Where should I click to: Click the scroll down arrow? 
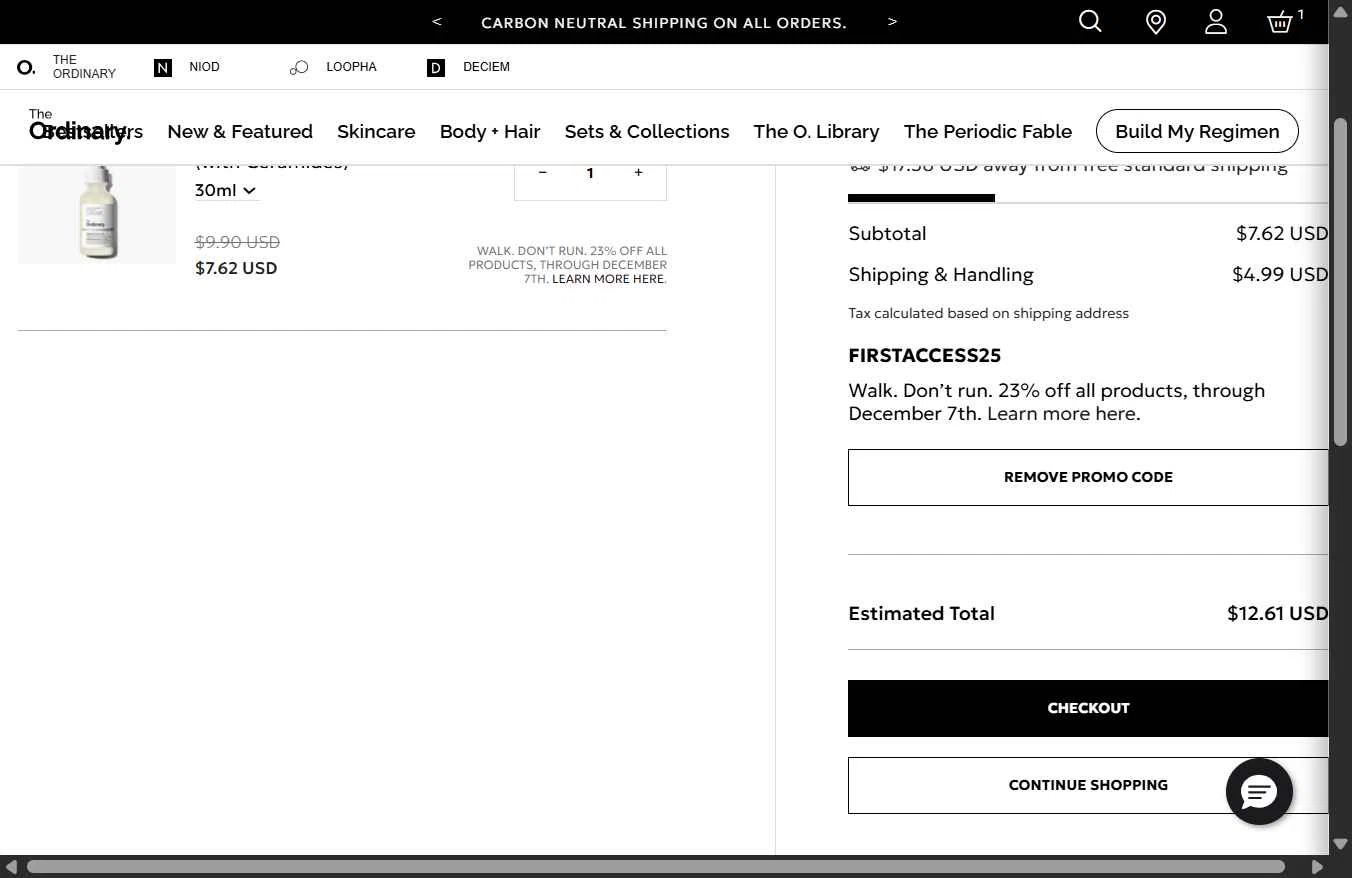[1340, 845]
